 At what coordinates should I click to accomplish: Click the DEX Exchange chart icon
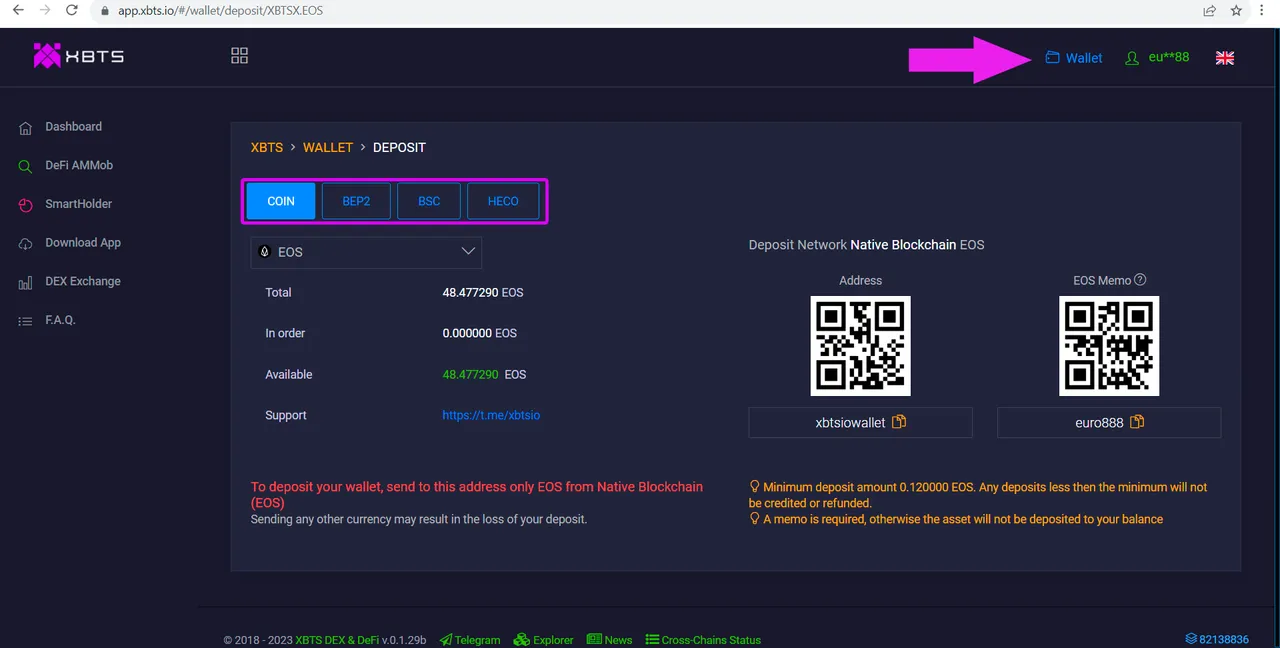[x=25, y=283]
